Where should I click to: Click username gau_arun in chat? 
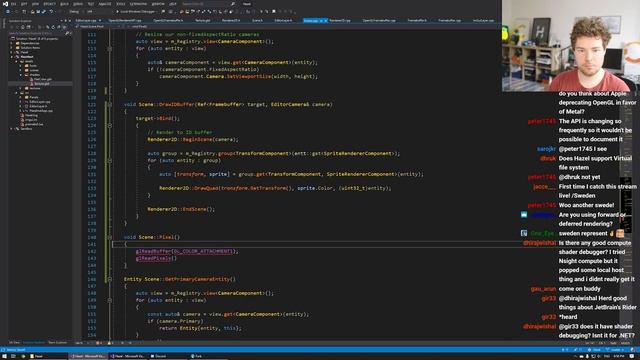pyautogui.click(x=543, y=289)
